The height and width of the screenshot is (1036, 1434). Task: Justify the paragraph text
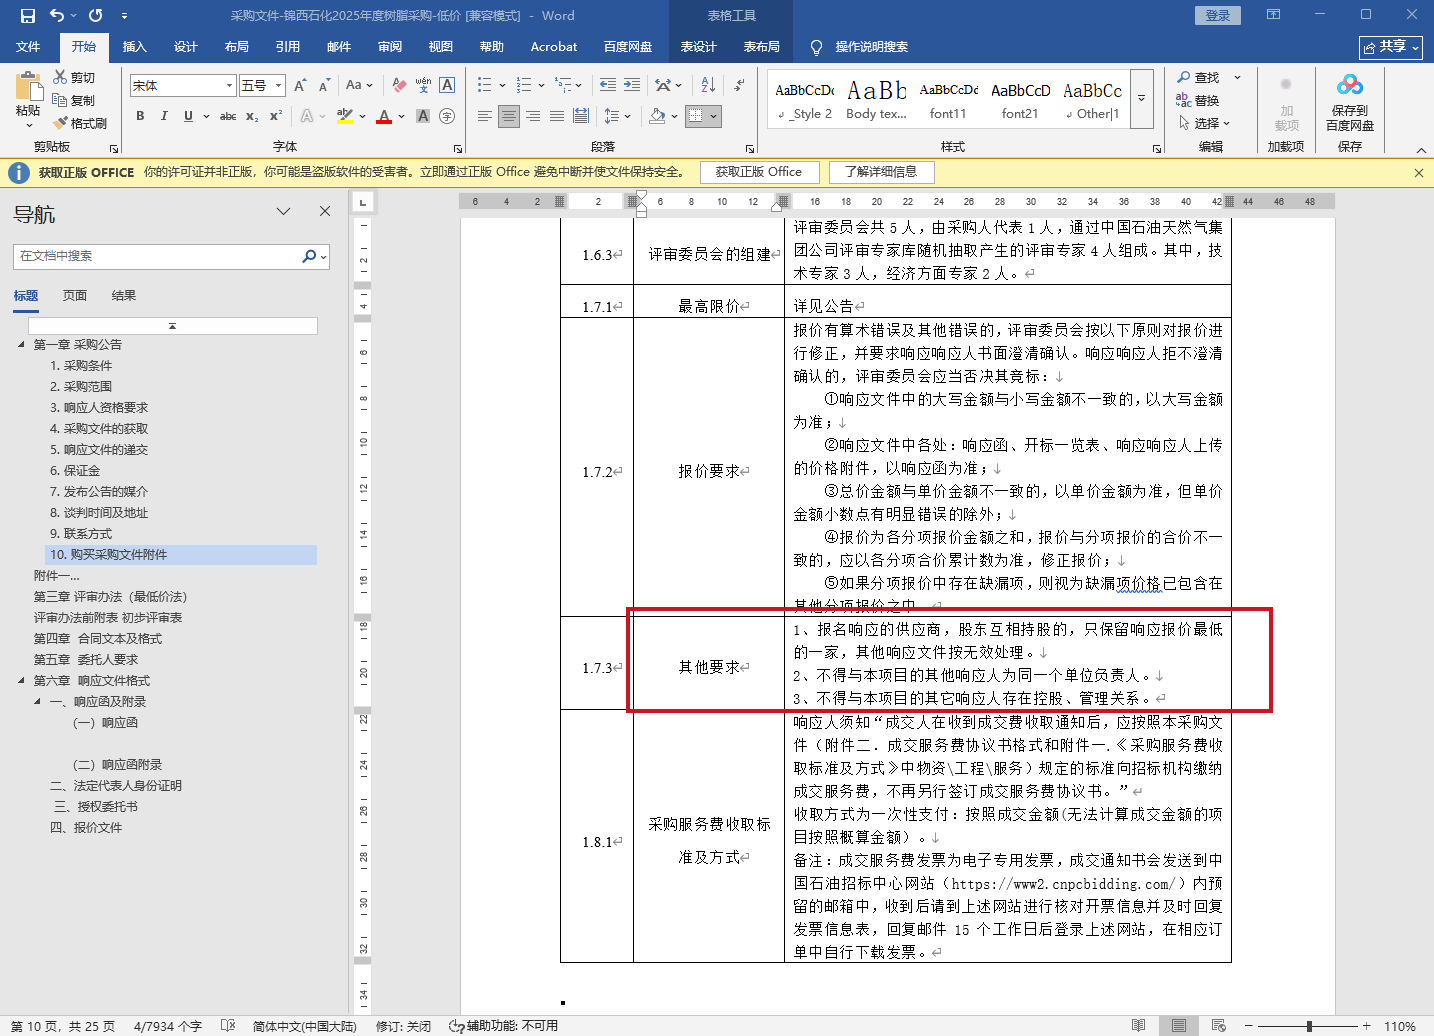pyautogui.click(x=557, y=116)
